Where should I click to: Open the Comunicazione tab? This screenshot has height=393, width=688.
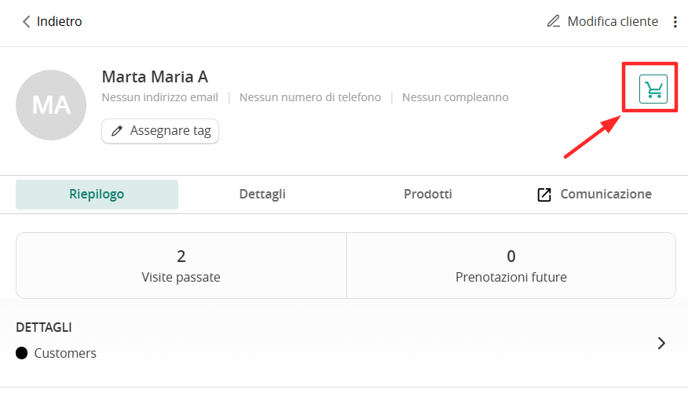594,194
